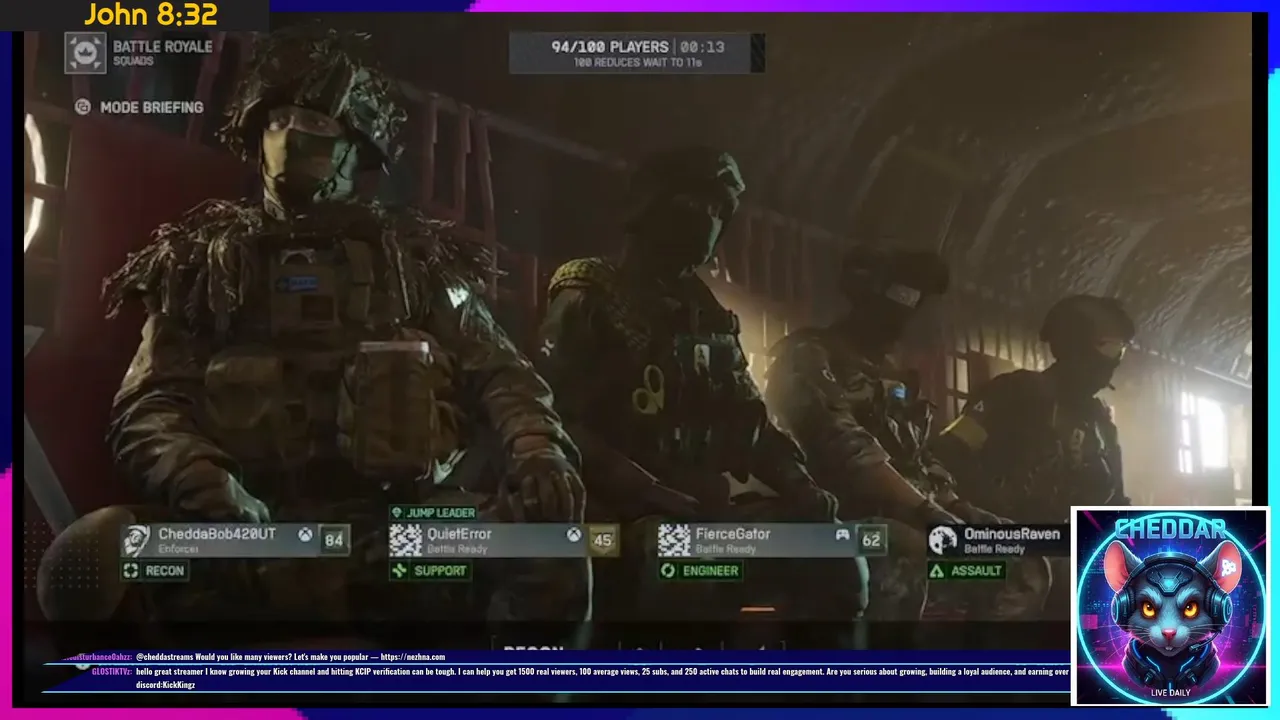Click the Jump Leader badge icon
The image size is (1280, 720).
(397, 513)
